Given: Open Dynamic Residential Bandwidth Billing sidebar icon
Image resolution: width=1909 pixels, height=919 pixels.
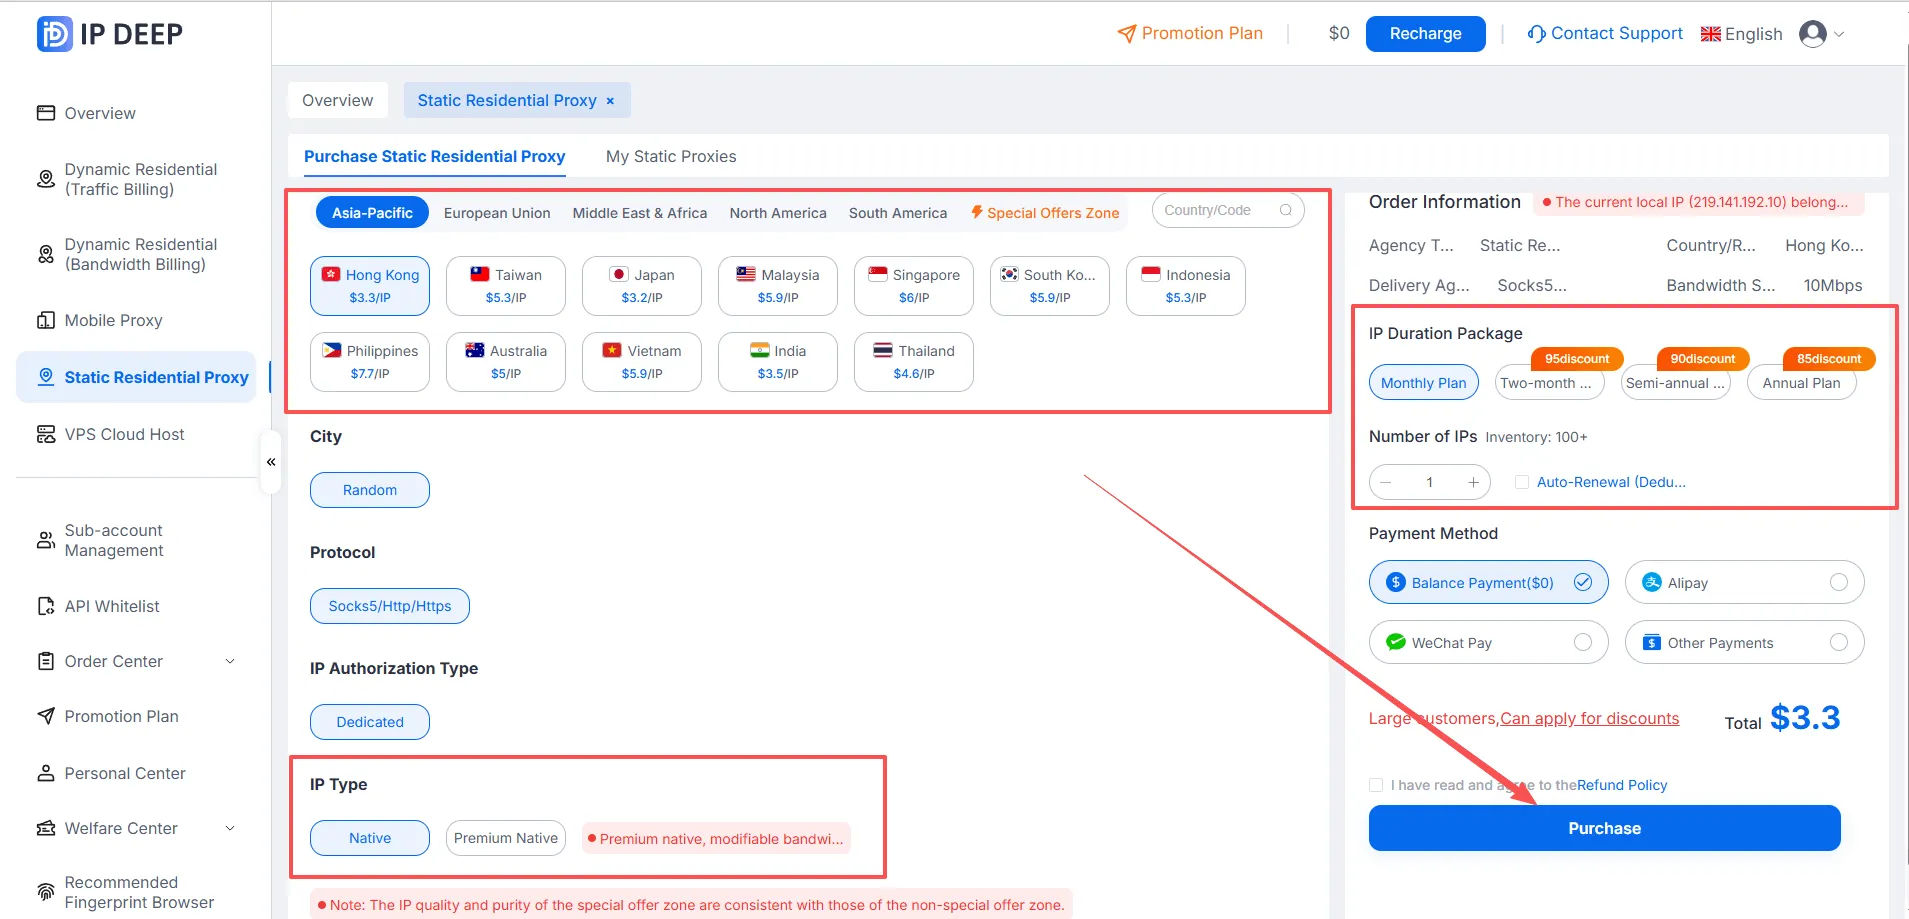Looking at the screenshot, I should [x=46, y=254].
